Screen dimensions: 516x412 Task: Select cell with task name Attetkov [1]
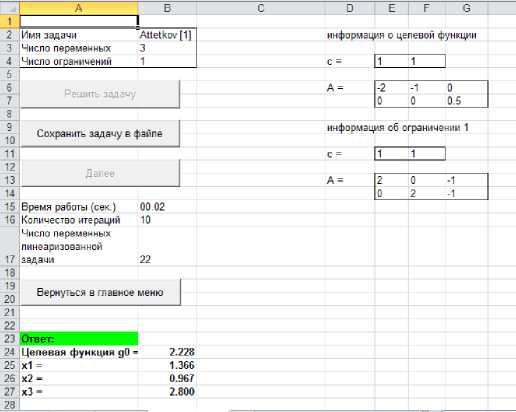click(167, 35)
